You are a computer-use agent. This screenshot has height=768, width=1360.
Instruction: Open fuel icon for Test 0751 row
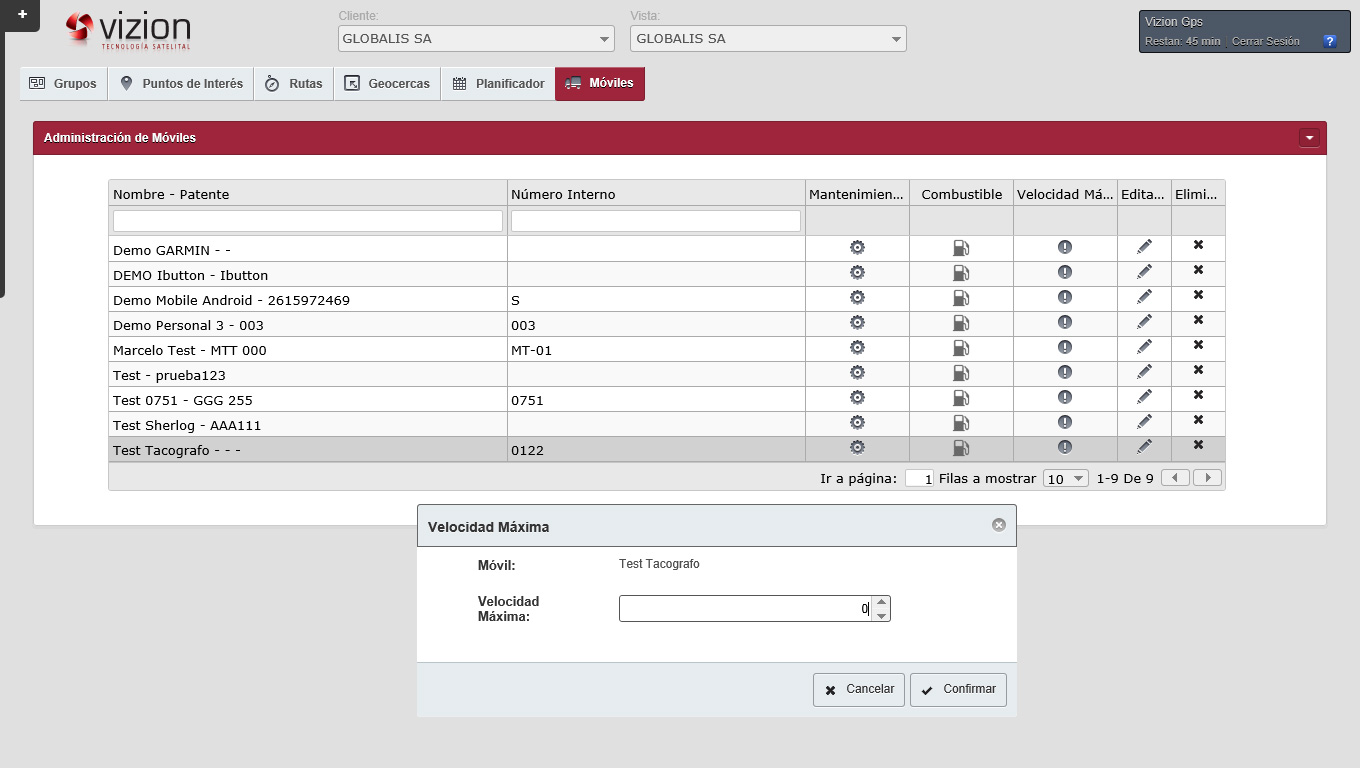click(x=961, y=397)
